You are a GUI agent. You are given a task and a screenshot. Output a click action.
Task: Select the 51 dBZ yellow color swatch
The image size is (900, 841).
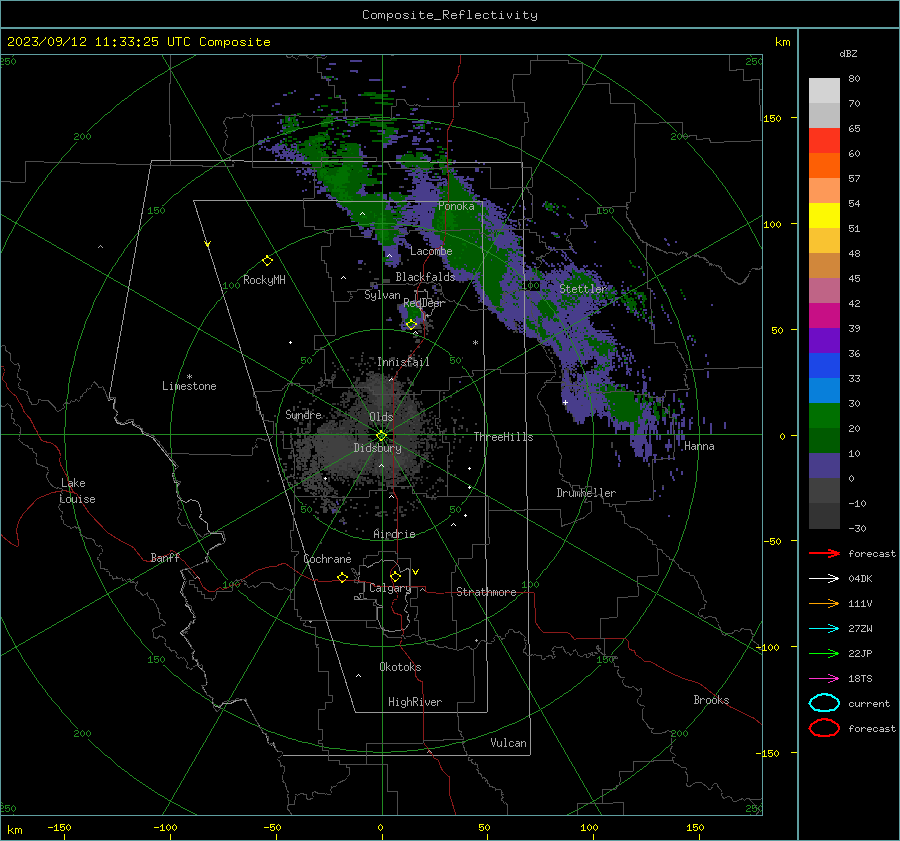(x=824, y=216)
